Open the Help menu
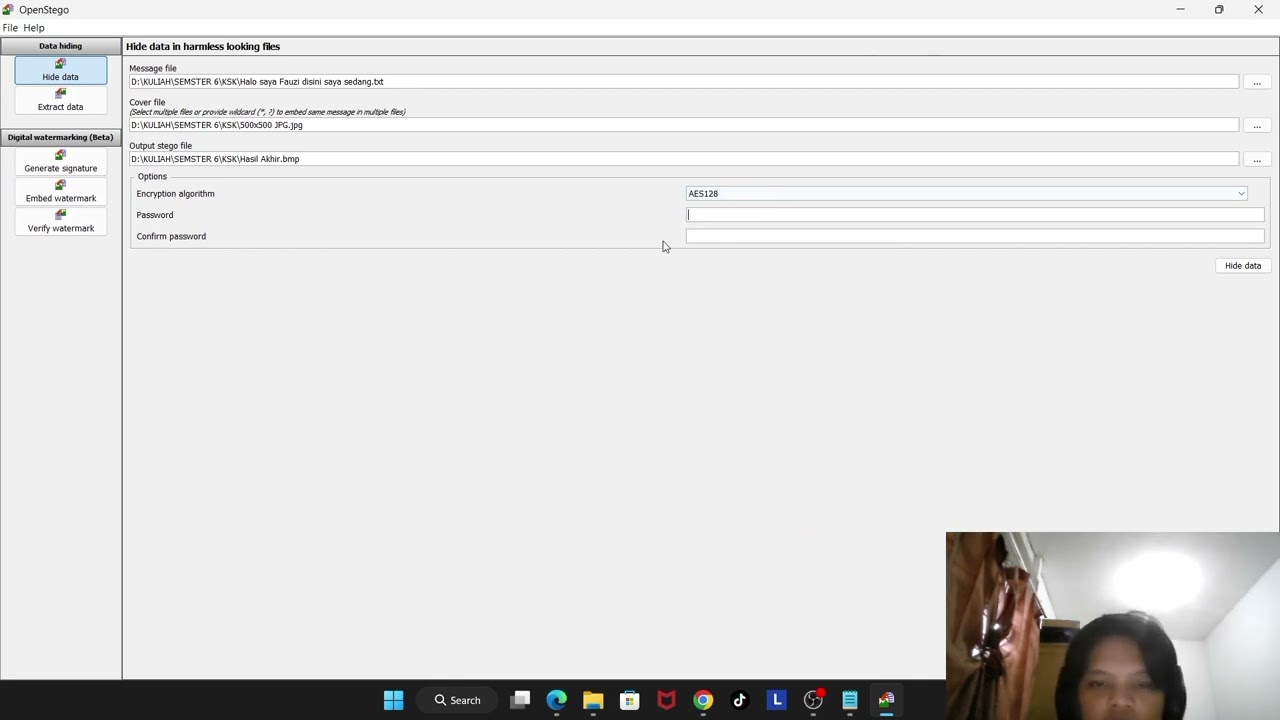The height and width of the screenshot is (720, 1280). tap(34, 28)
